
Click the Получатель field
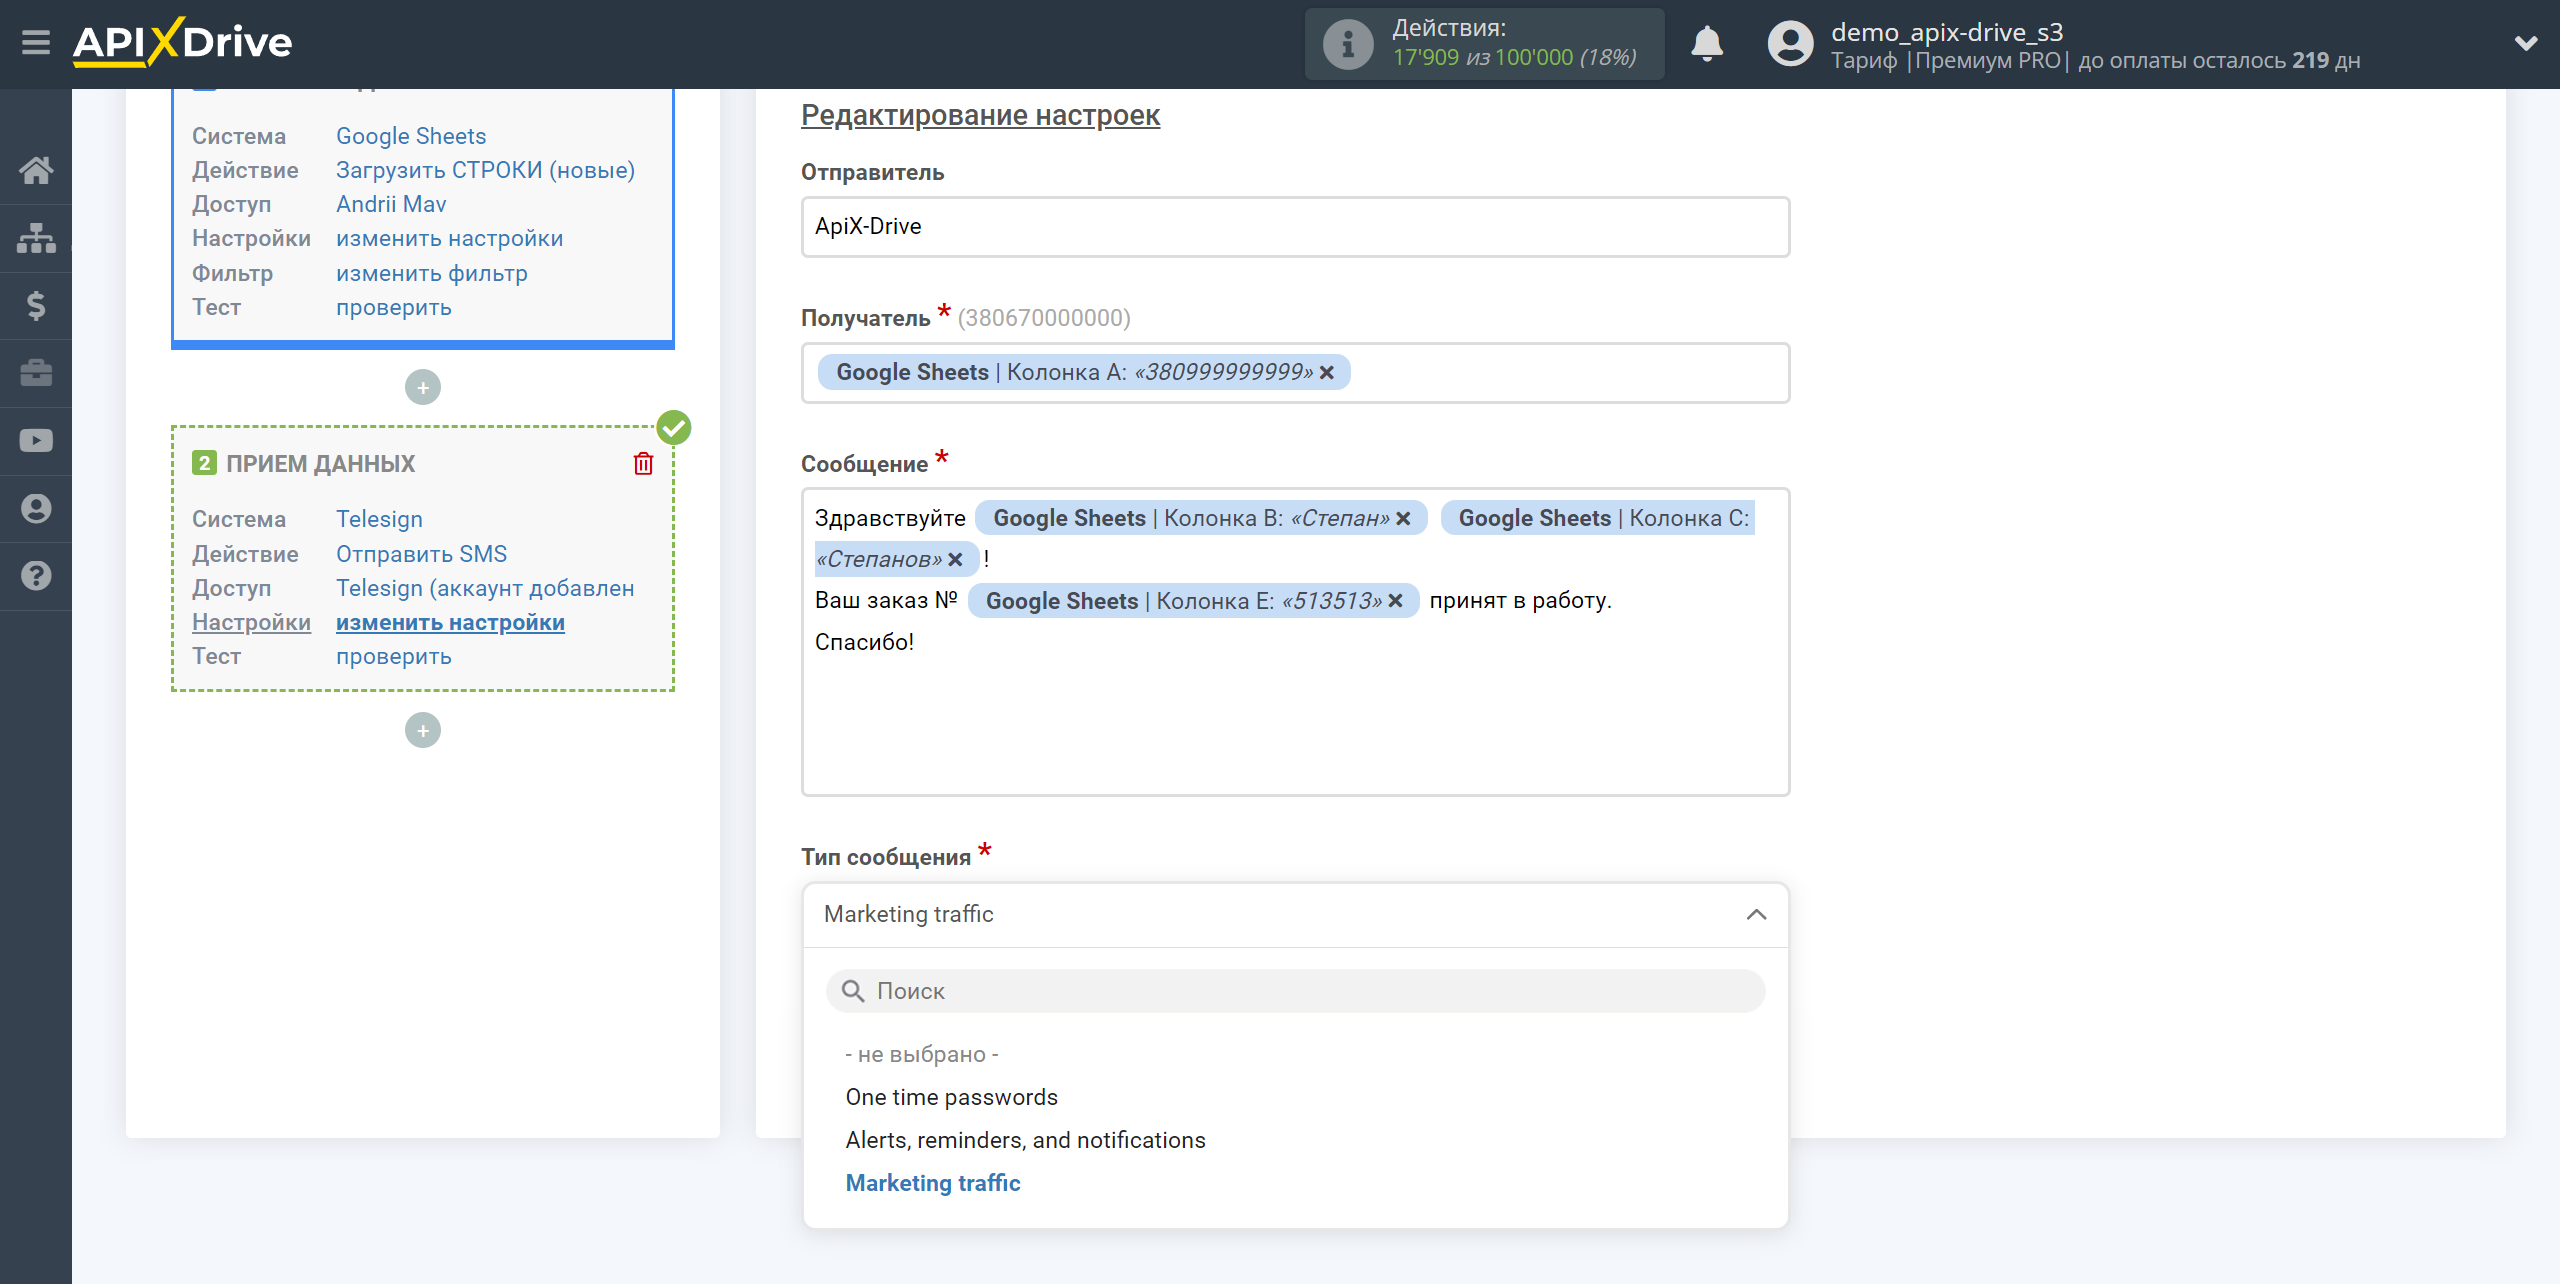(x=1295, y=373)
